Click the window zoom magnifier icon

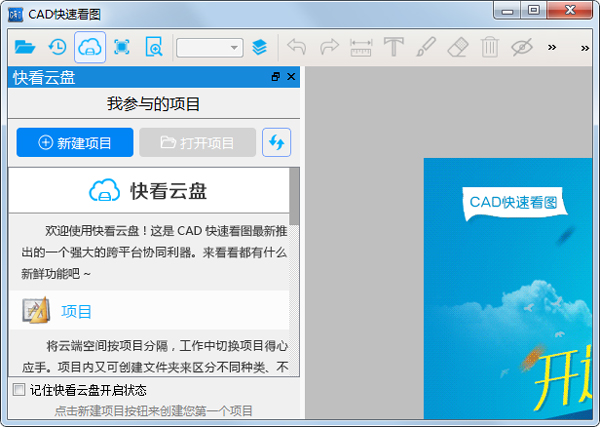154,47
